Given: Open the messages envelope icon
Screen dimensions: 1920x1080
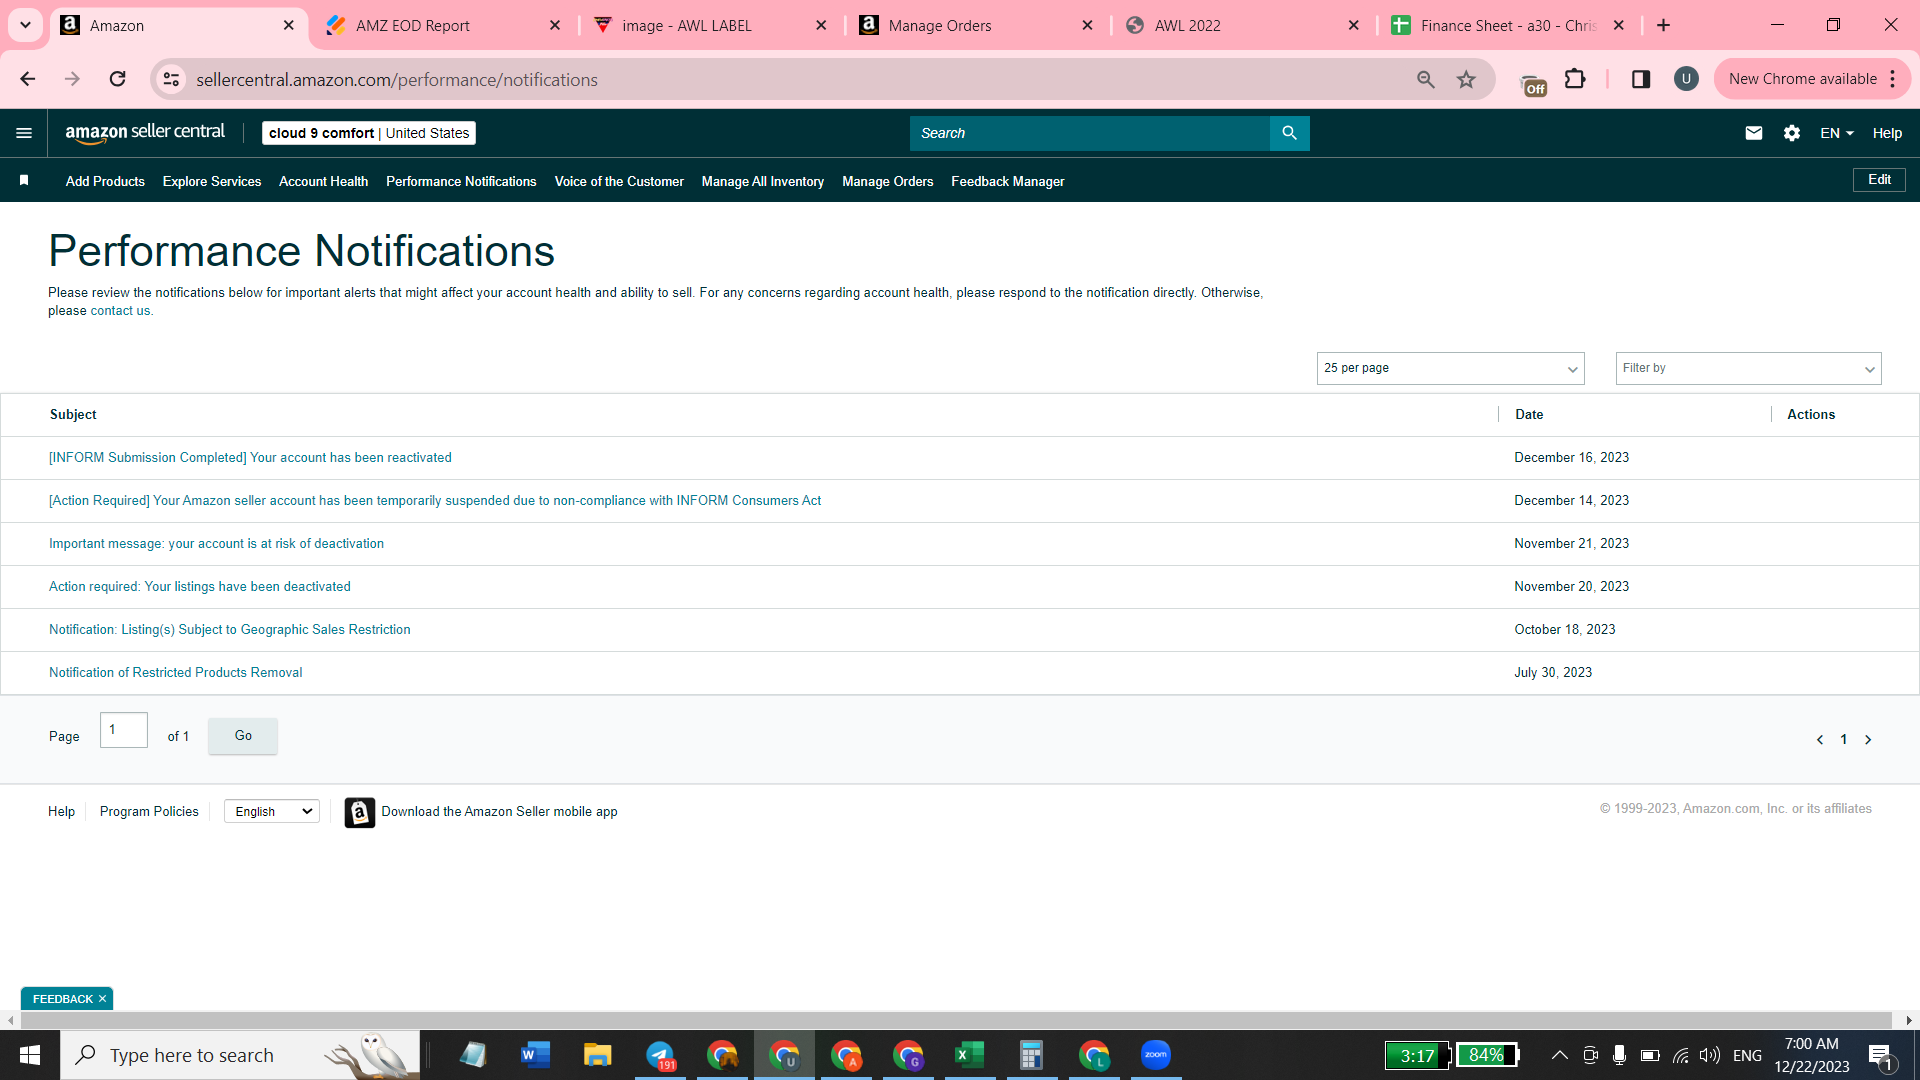Looking at the screenshot, I should (1754, 133).
